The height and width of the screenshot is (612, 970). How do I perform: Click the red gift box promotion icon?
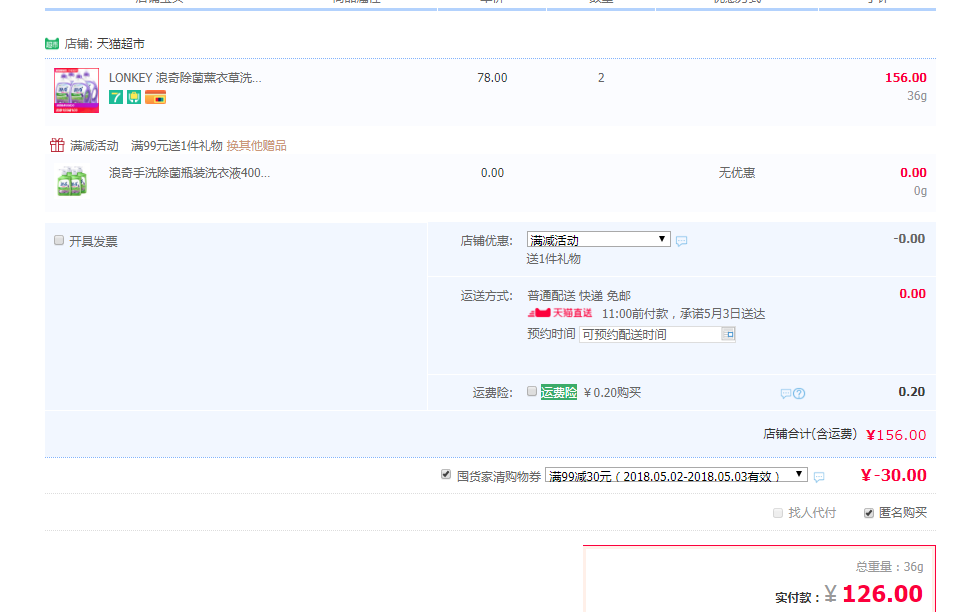57,145
